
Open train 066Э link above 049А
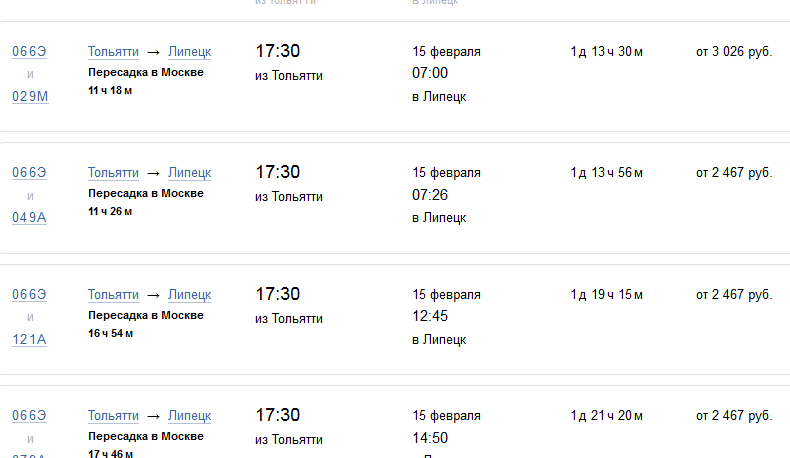click(x=29, y=173)
